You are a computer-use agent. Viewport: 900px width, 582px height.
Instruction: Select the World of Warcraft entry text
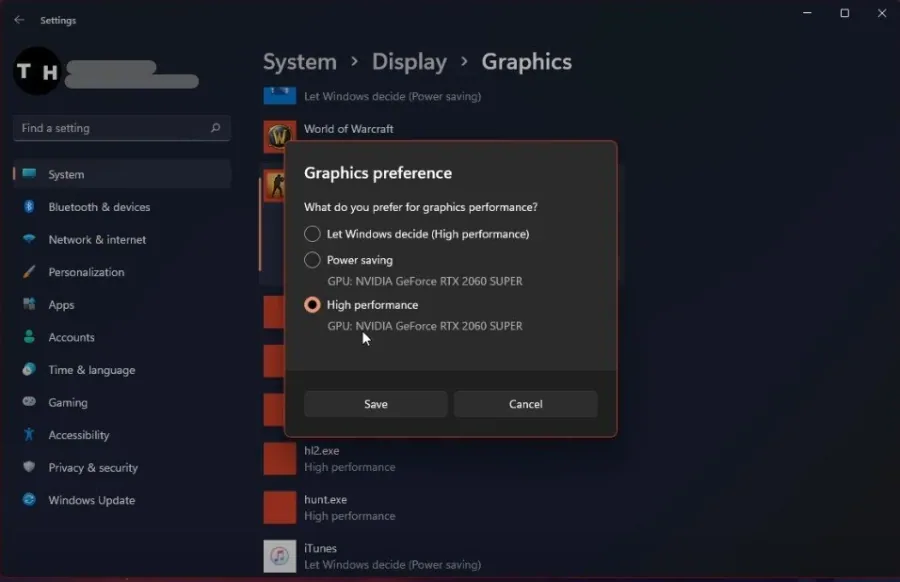[x=348, y=129]
